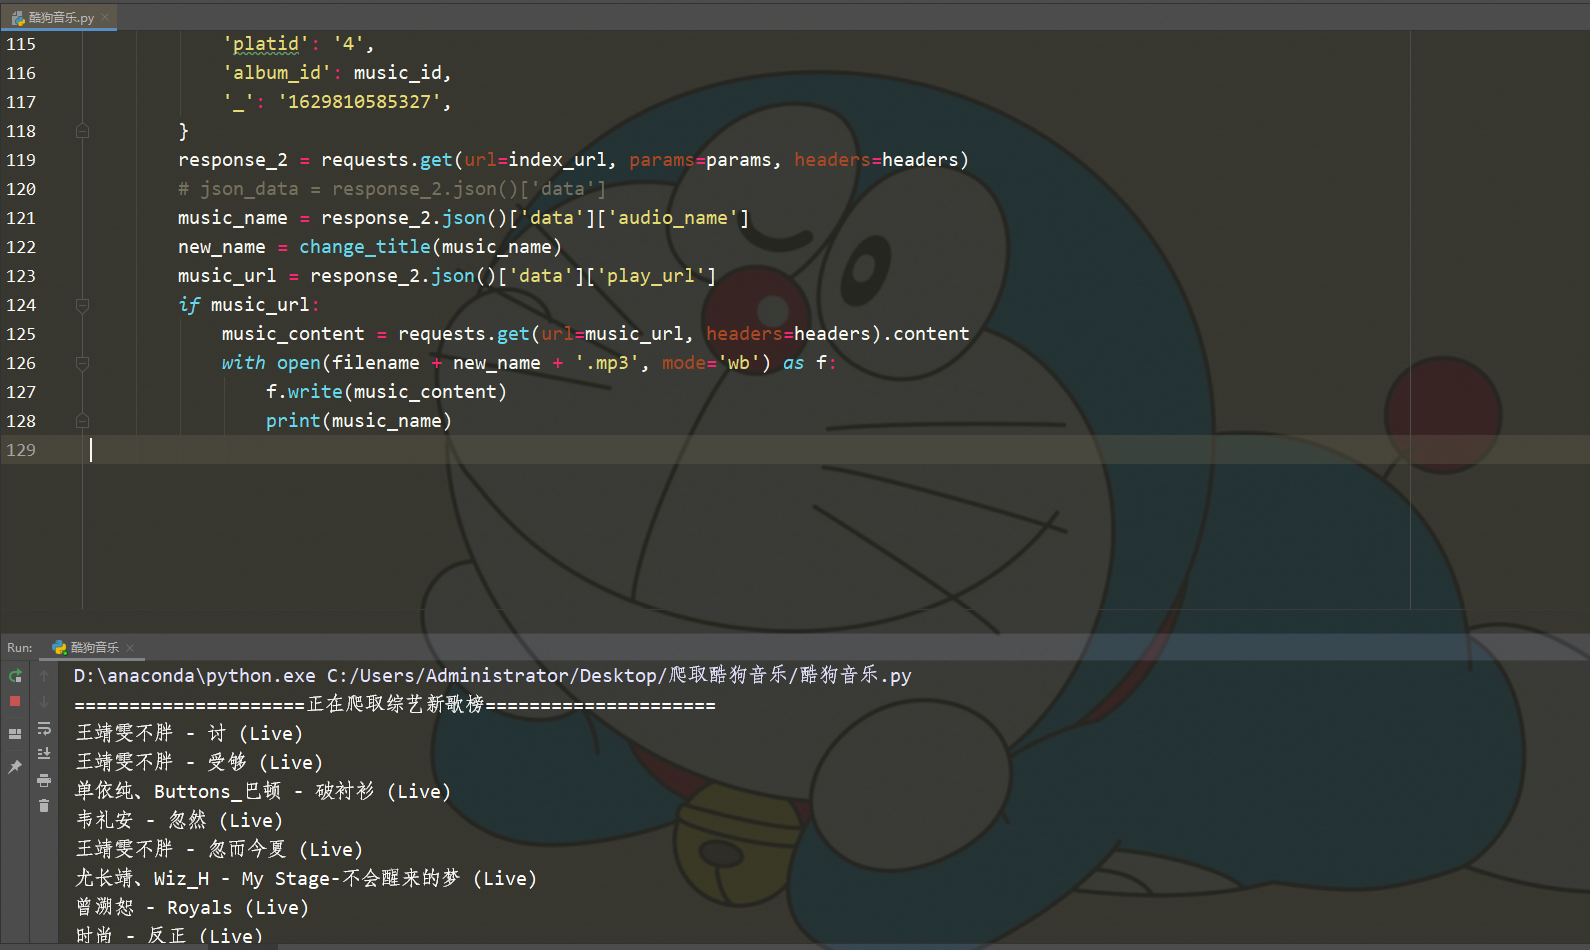Click 'audio_name' key on line 121
1590x950 pixels.
tap(673, 218)
